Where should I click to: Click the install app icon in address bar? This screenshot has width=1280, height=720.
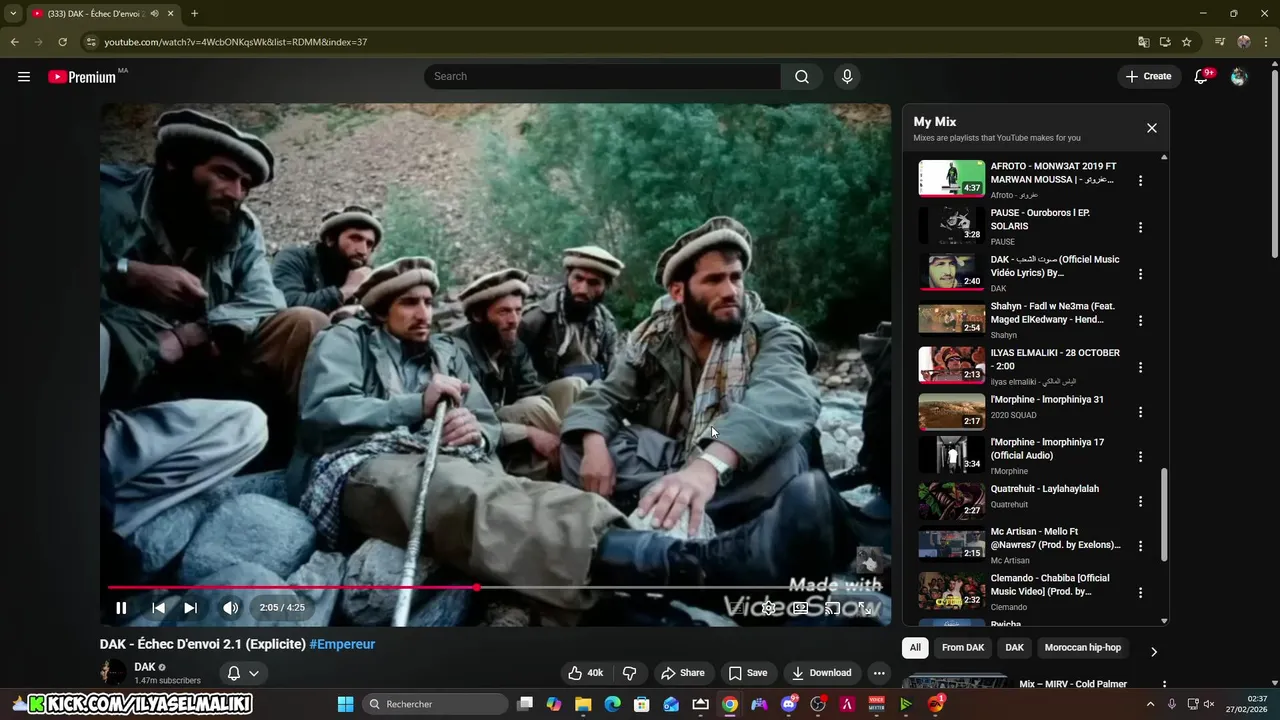click(1165, 42)
